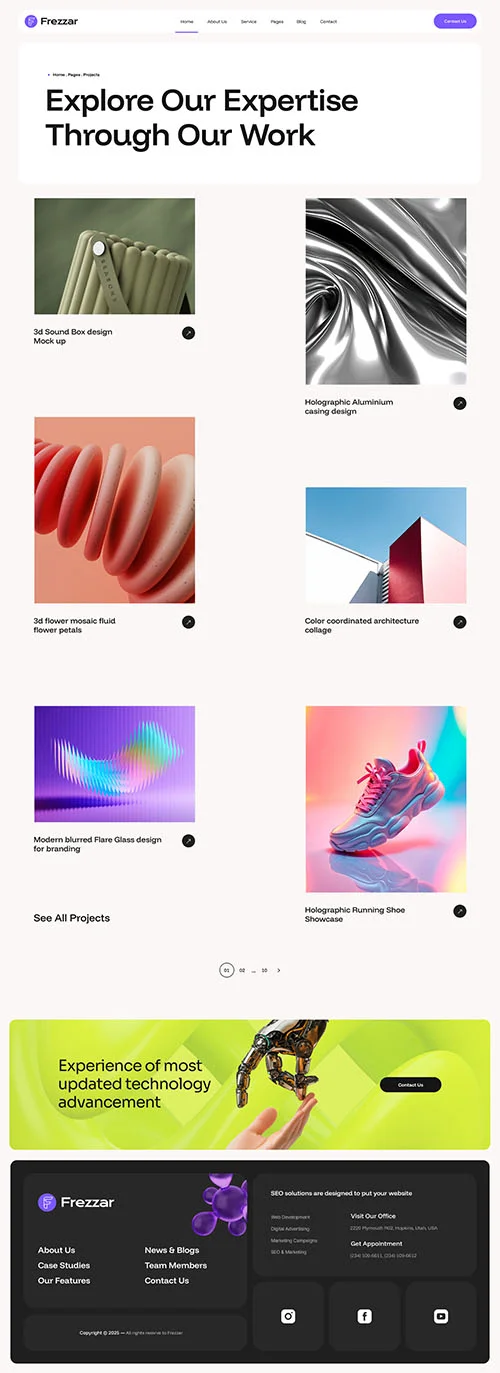Viewport: 500px width, 1373px height.
Task: Jump to page 10 in pagination
Action: tap(264, 970)
